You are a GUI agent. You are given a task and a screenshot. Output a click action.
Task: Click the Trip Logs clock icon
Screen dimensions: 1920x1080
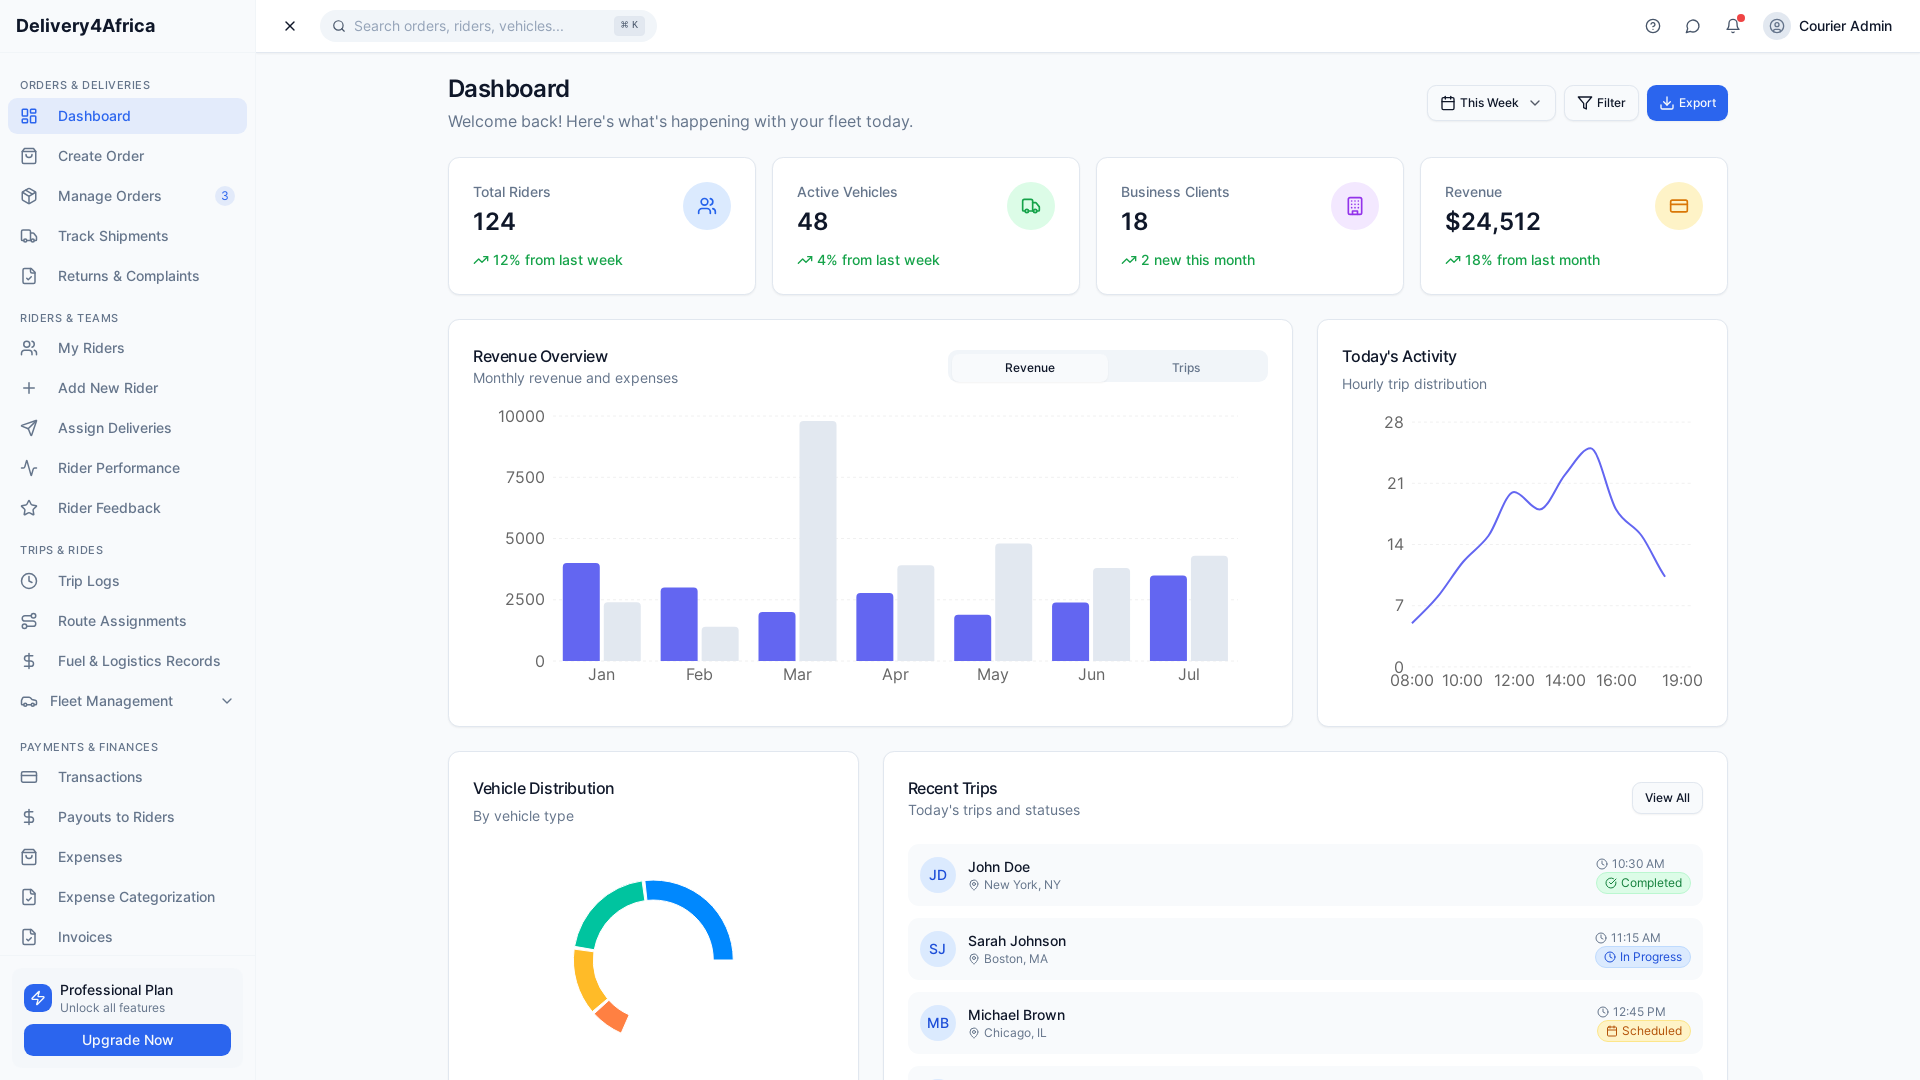pyautogui.click(x=29, y=581)
